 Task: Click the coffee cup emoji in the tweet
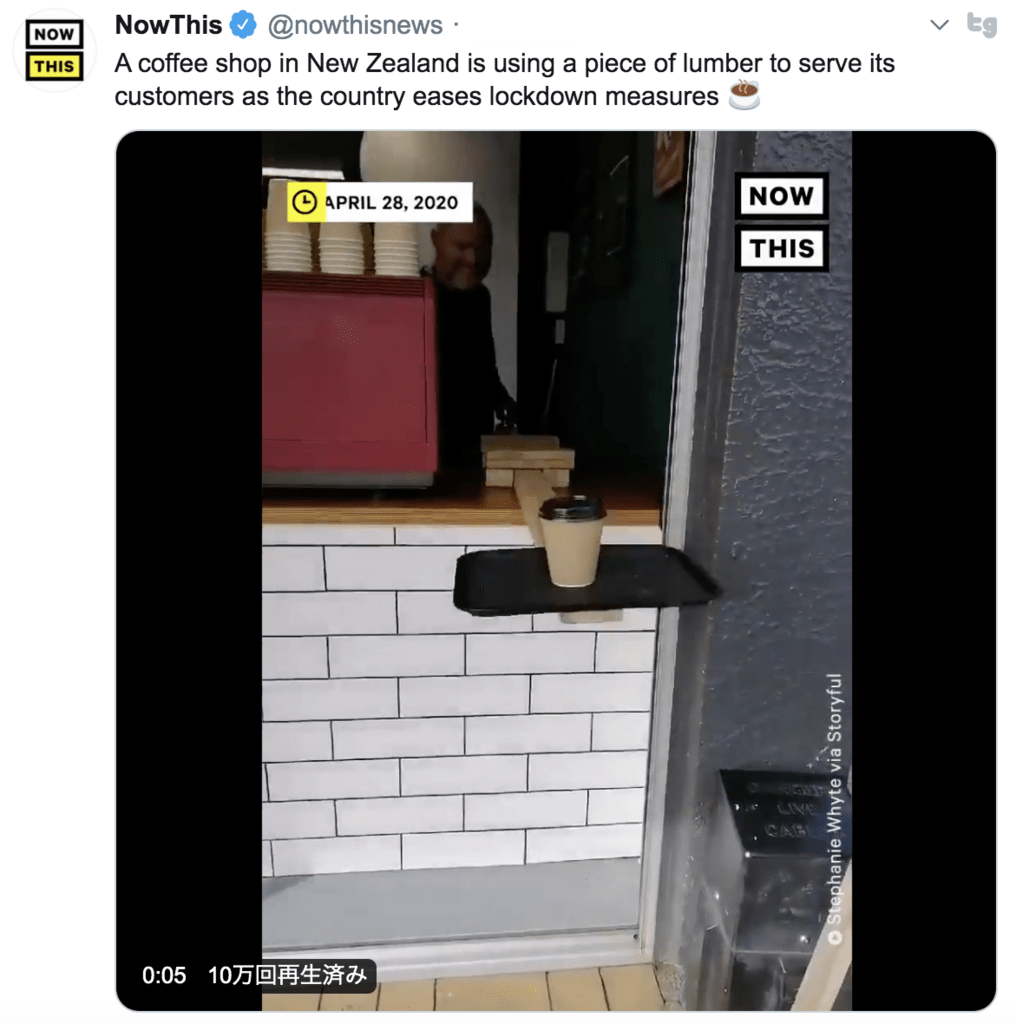744,95
